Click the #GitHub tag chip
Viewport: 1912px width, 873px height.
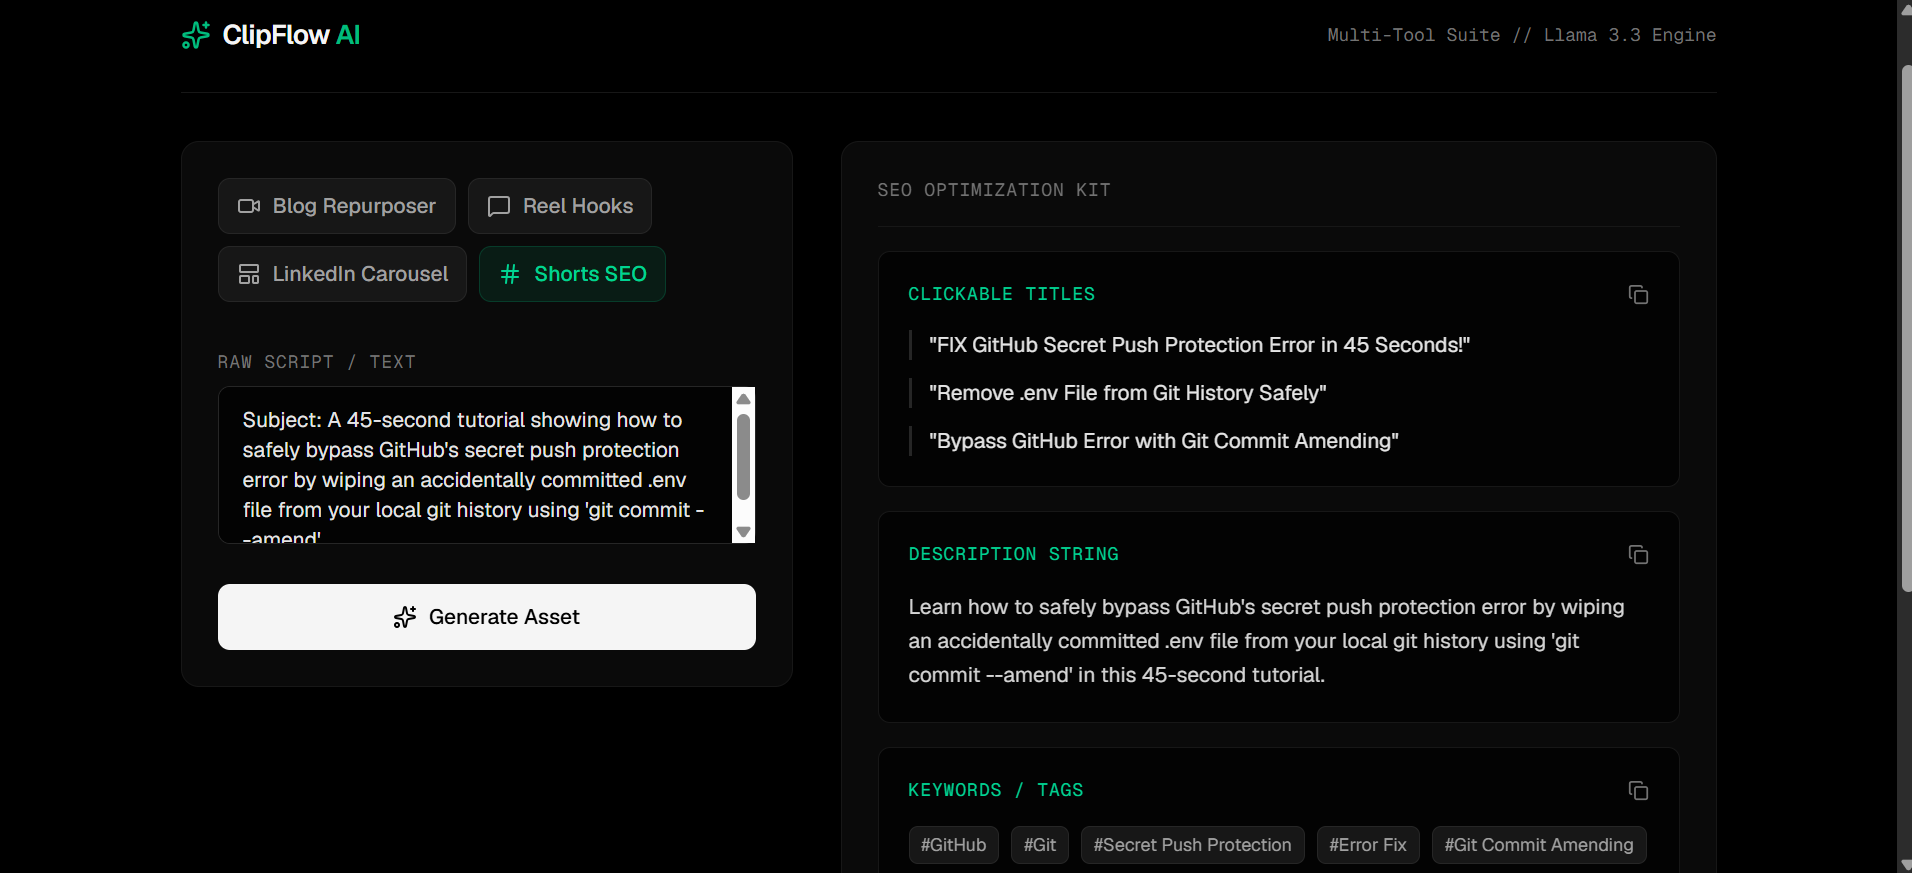[953, 845]
